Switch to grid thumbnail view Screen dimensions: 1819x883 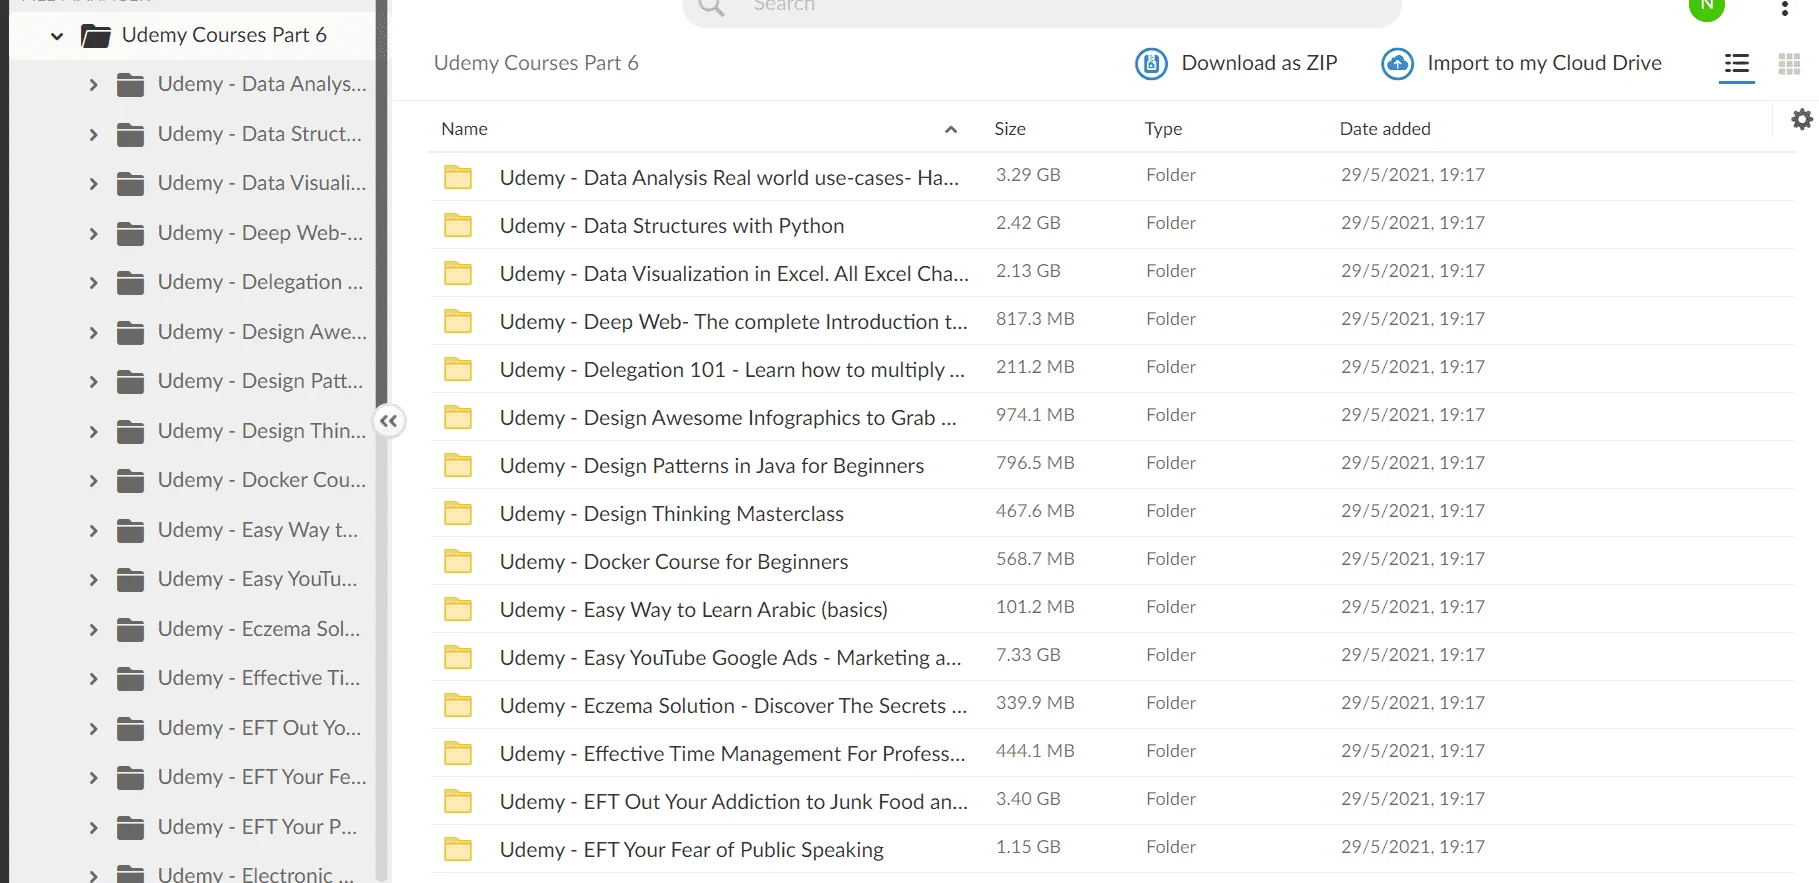point(1790,64)
